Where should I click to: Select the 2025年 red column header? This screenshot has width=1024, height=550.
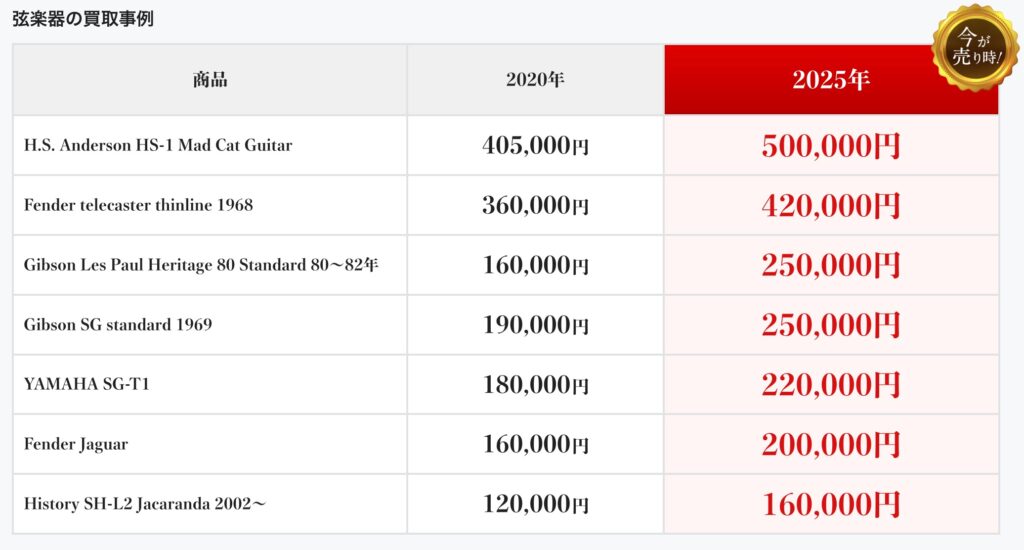tap(831, 80)
